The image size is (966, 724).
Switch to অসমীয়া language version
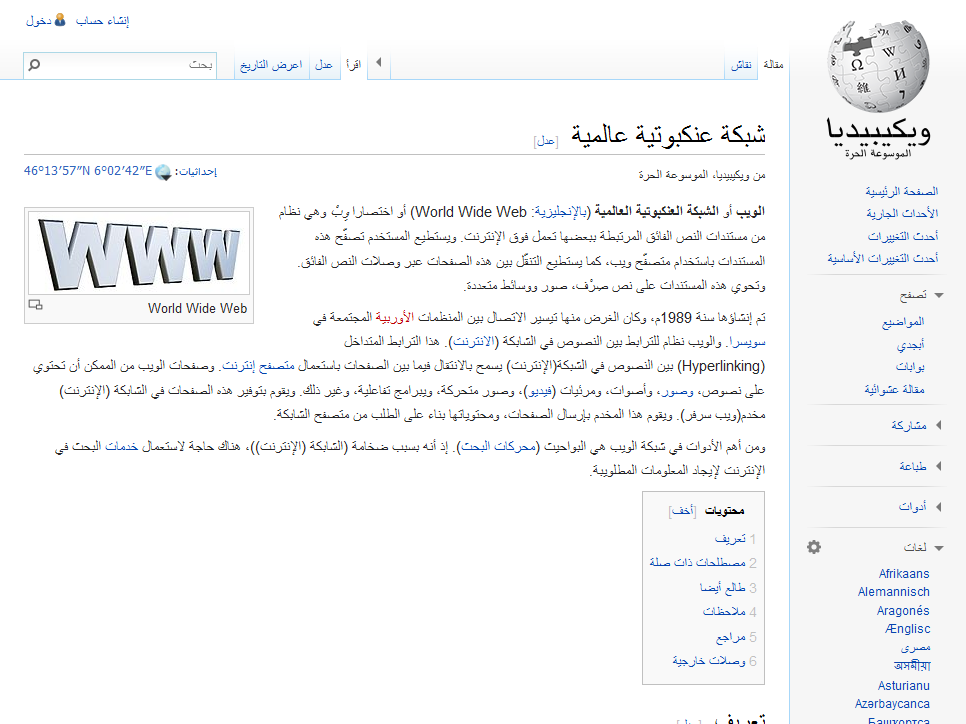tap(912, 666)
